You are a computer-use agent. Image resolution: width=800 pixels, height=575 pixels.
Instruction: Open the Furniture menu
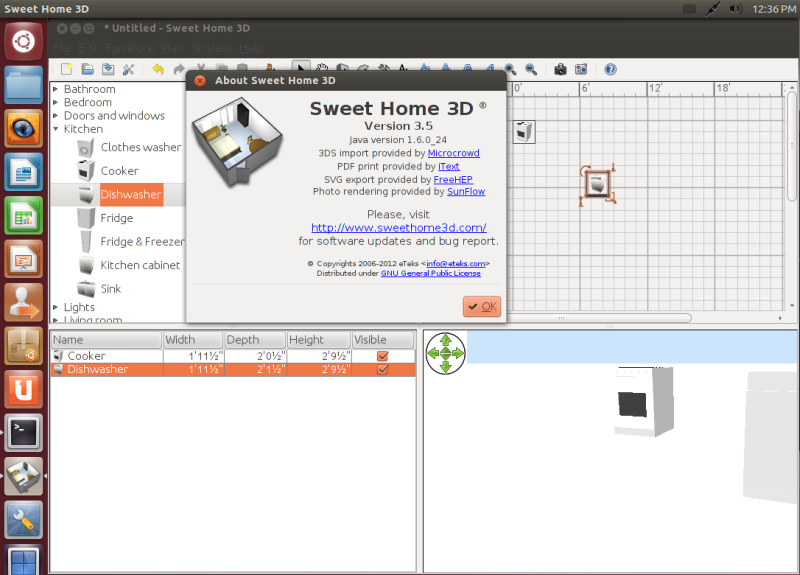pyautogui.click(x=130, y=48)
